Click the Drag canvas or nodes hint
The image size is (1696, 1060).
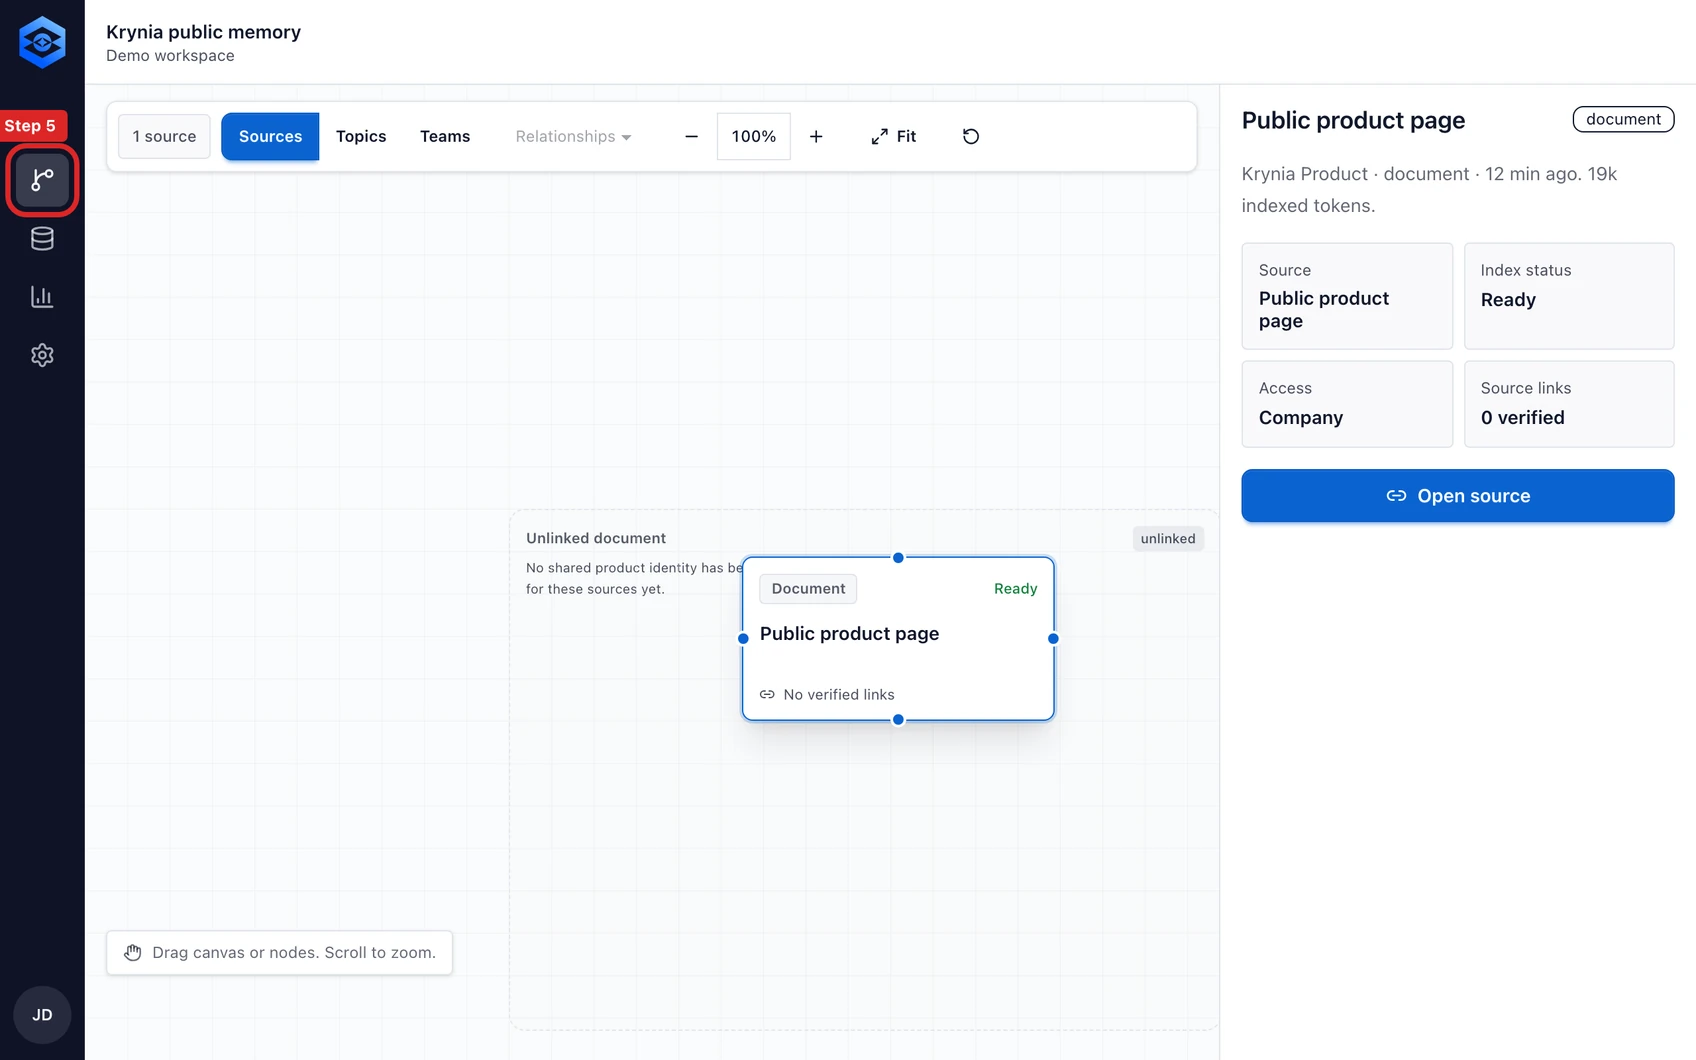[x=279, y=952]
